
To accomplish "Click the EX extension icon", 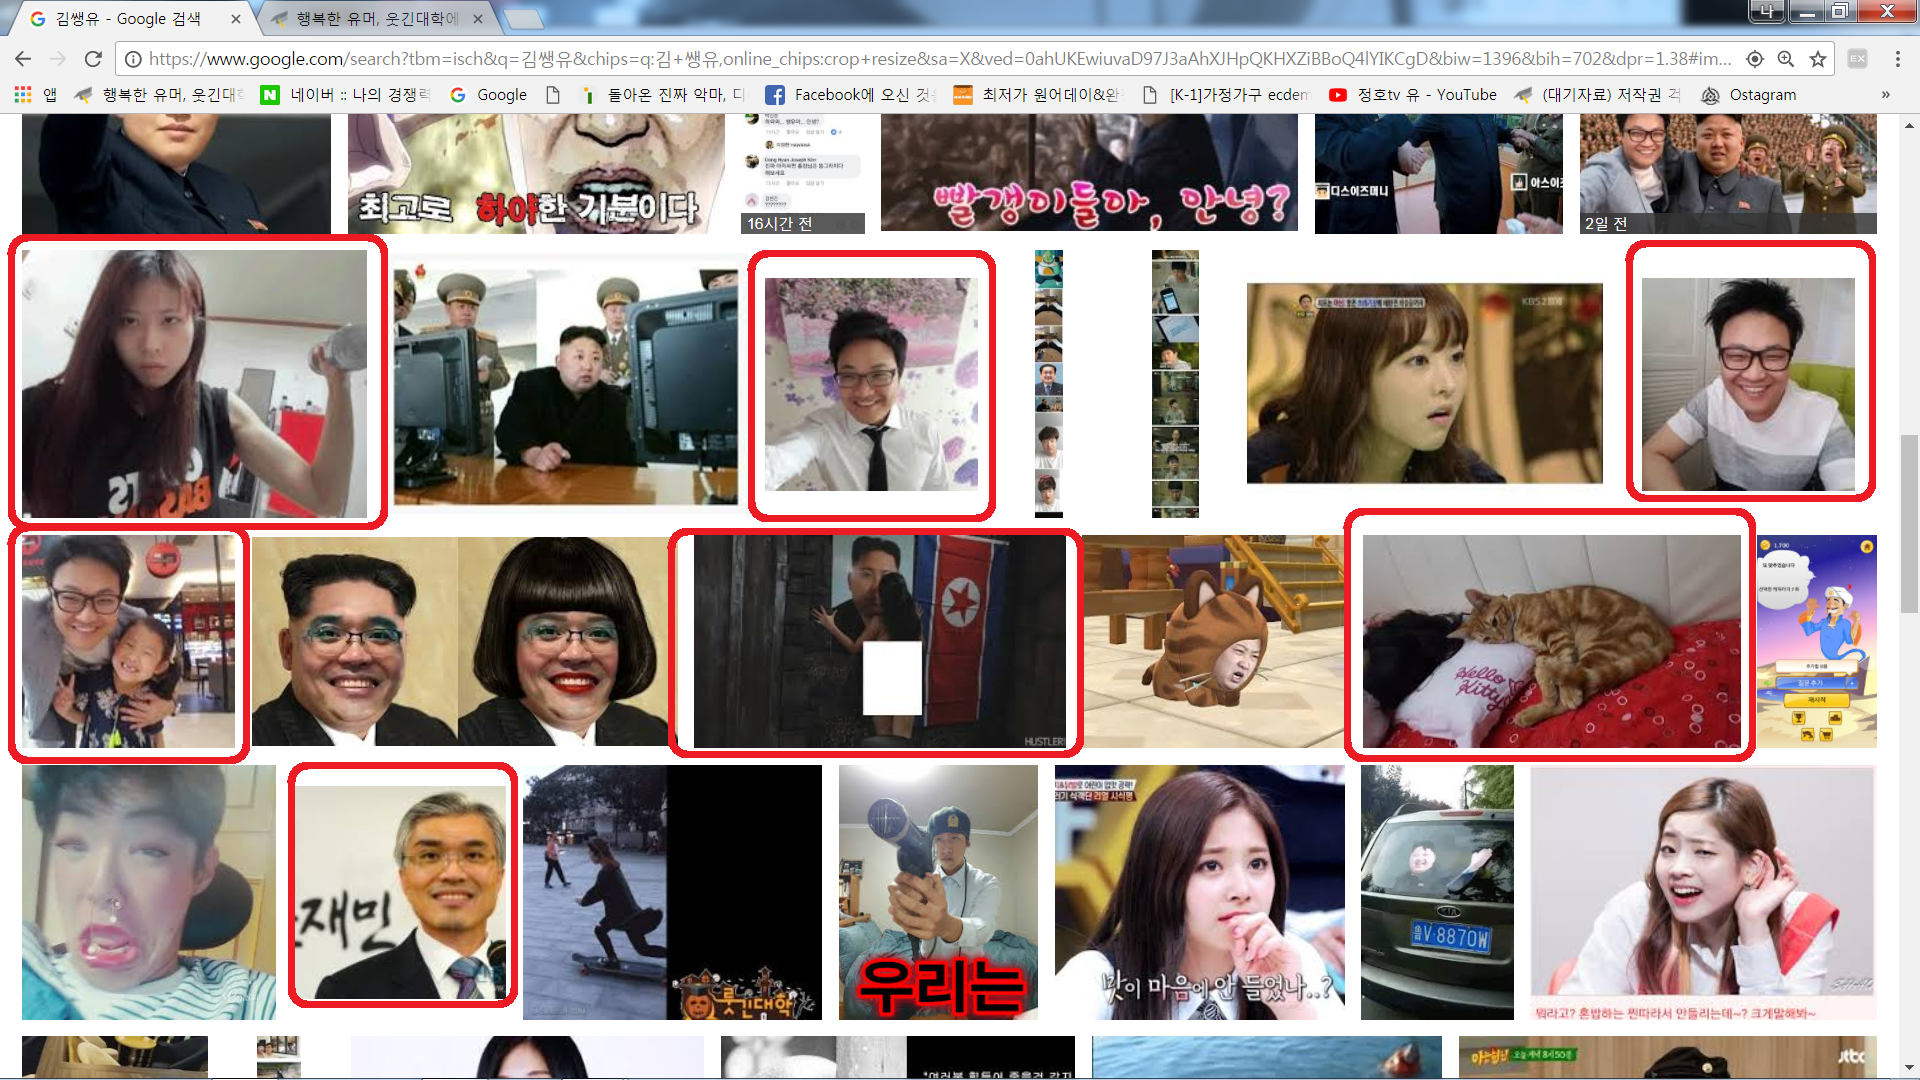I will pyautogui.click(x=1857, y=59).
